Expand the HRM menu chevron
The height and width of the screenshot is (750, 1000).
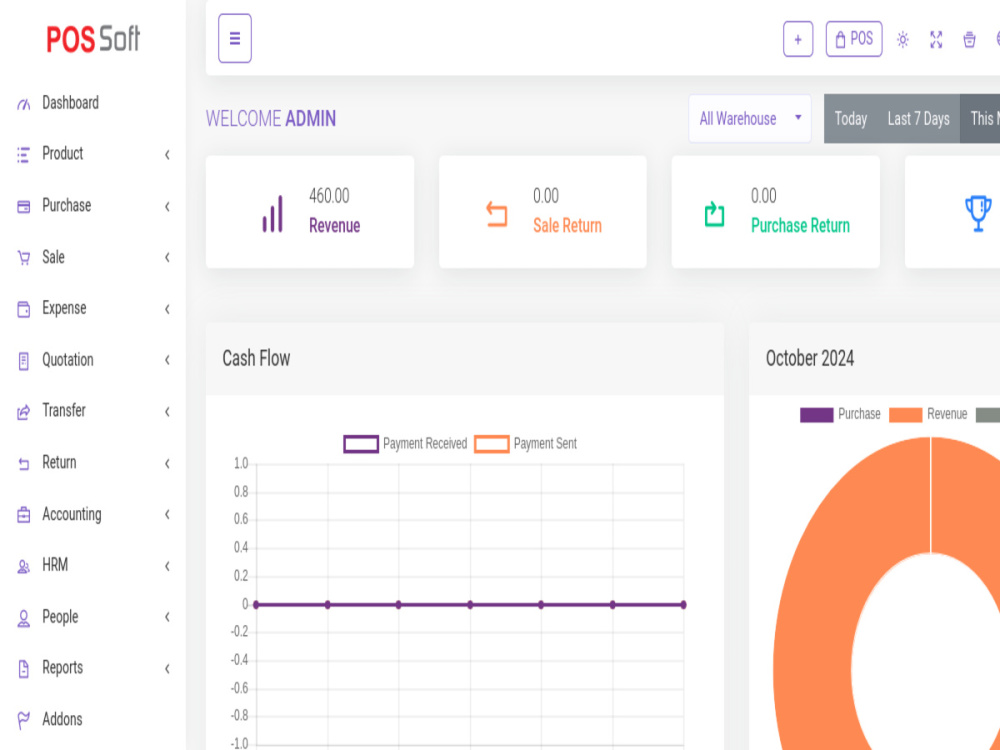pos(167,566)
